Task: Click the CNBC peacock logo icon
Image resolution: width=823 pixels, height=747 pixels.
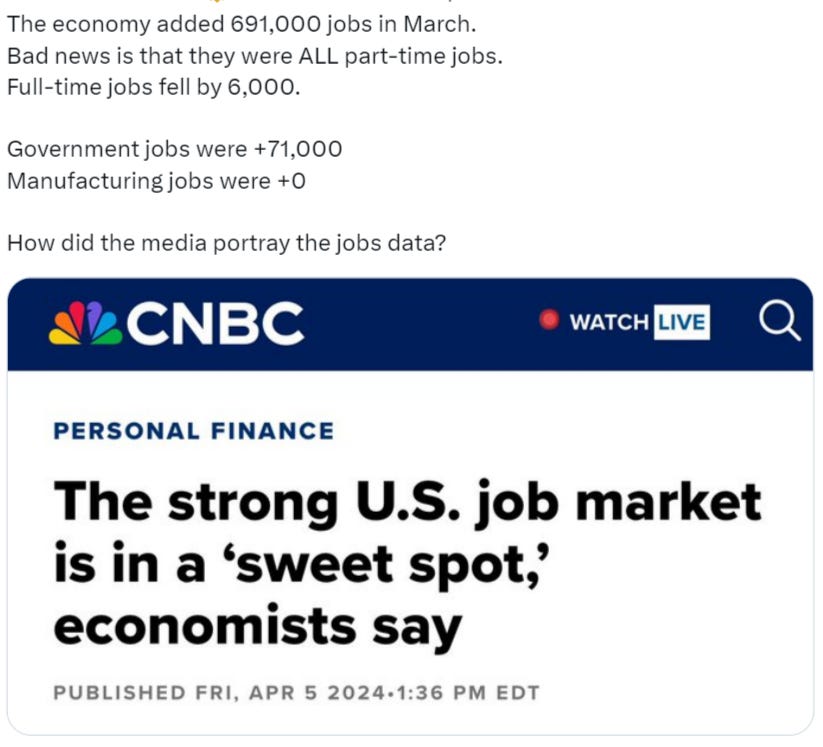Action: (86, 323)
